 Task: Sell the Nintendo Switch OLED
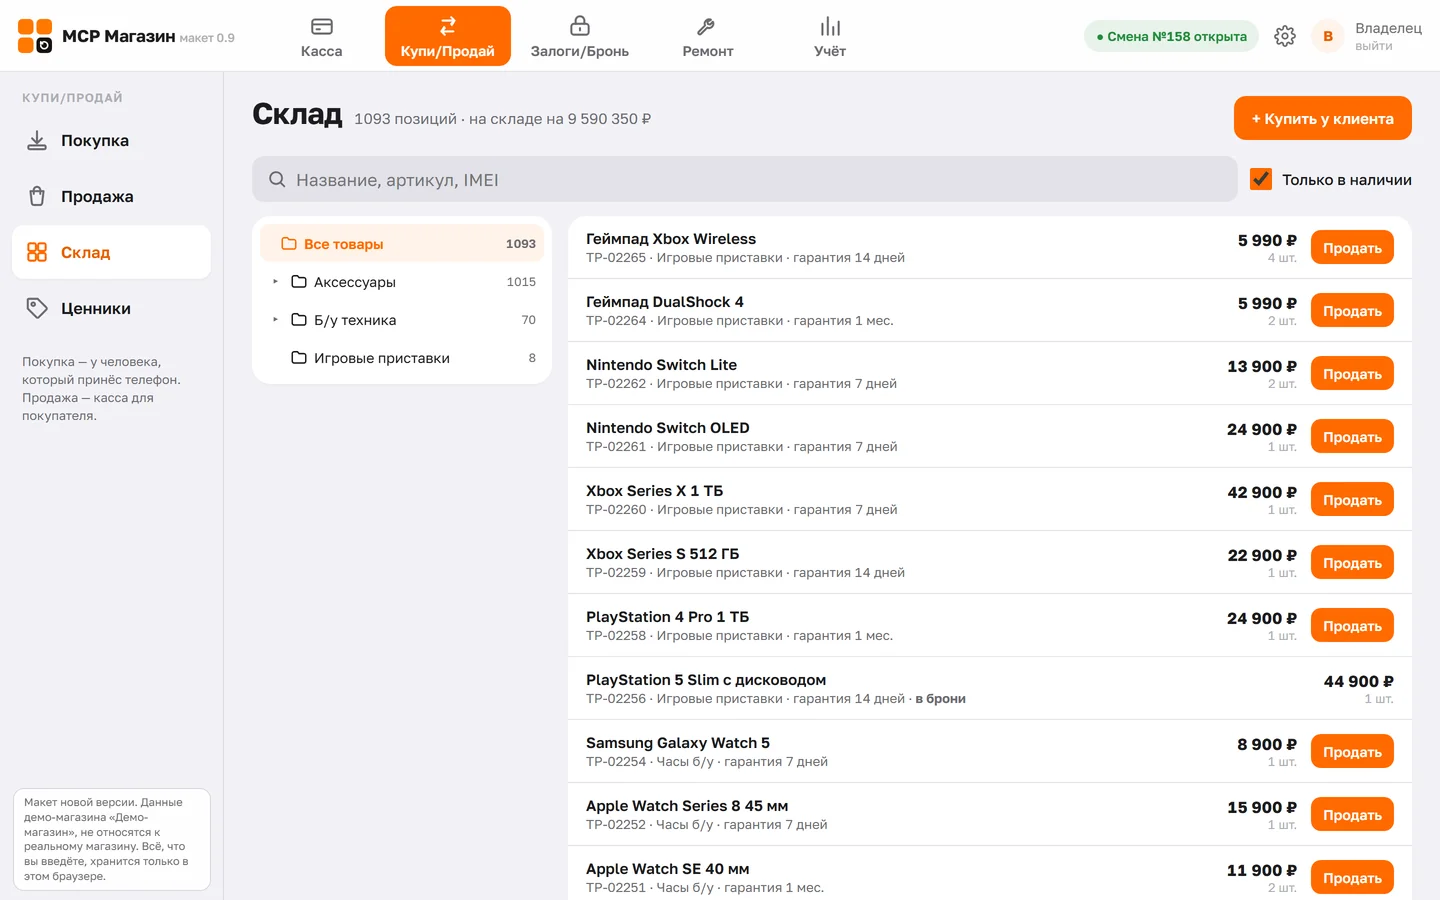[1352, 437]
